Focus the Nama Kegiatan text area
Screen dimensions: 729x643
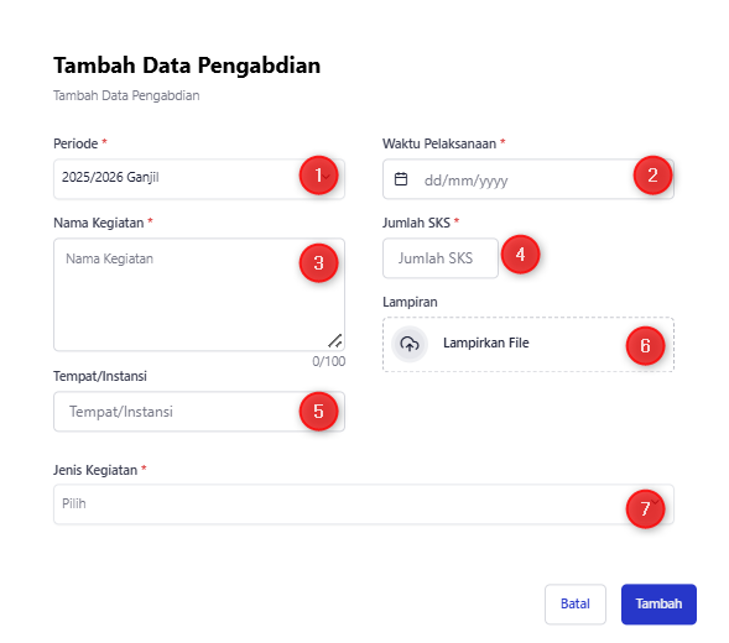199,294
